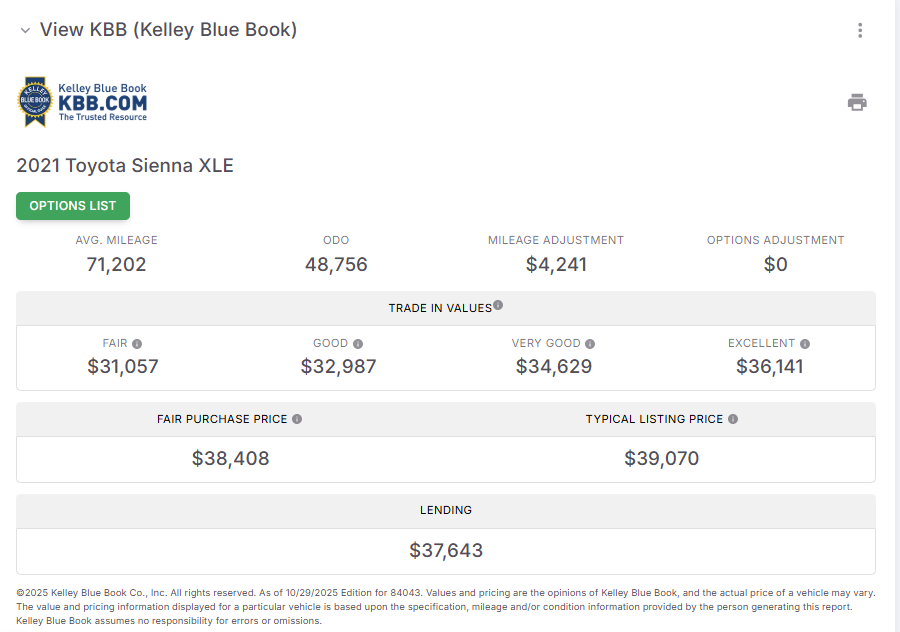Click the Kelley Blue Book logo
The width and height of the screenshot is (900, 632).
click(x=84, y=103)
